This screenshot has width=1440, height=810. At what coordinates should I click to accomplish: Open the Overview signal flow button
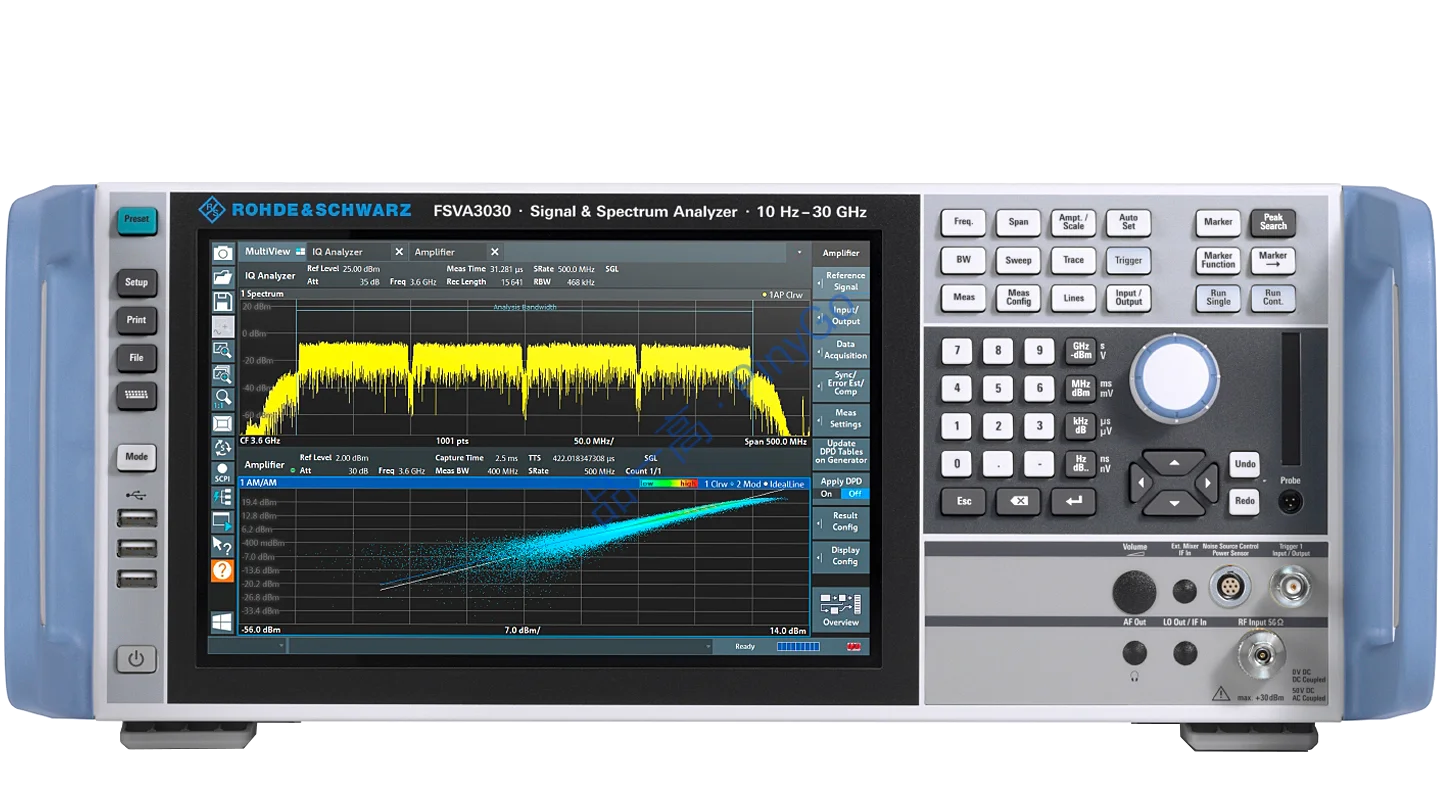tap(840, 610)
